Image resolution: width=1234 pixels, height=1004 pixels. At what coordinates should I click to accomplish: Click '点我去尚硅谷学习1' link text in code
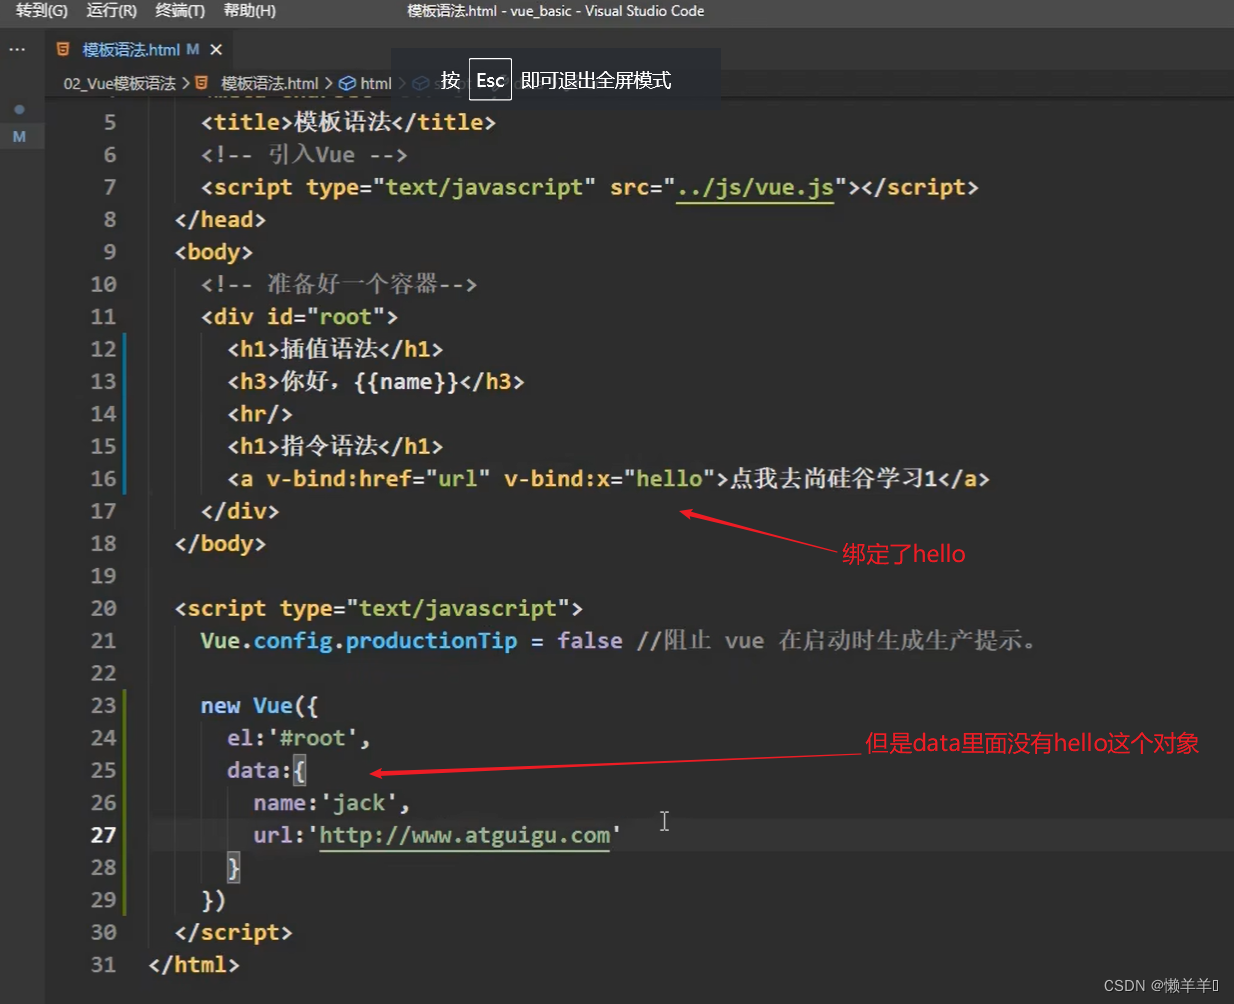pyautogui.click(x=833, y=478)
